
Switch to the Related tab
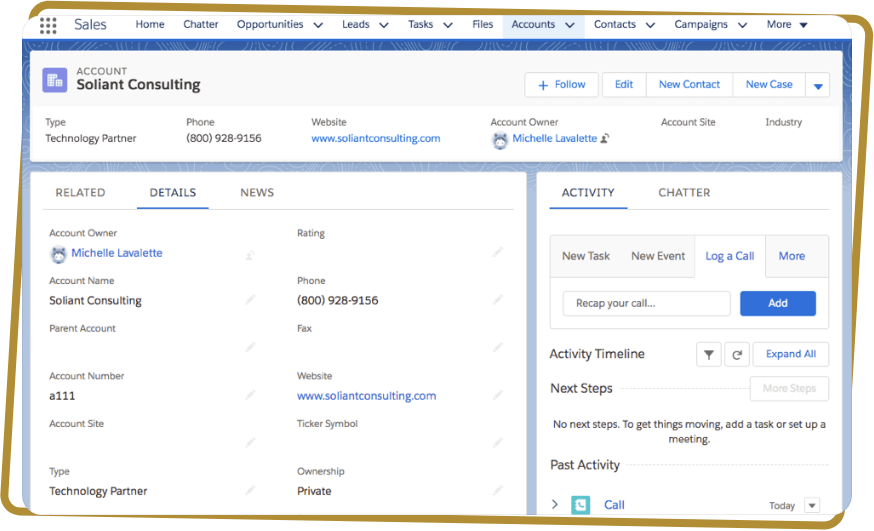(80, 193)
